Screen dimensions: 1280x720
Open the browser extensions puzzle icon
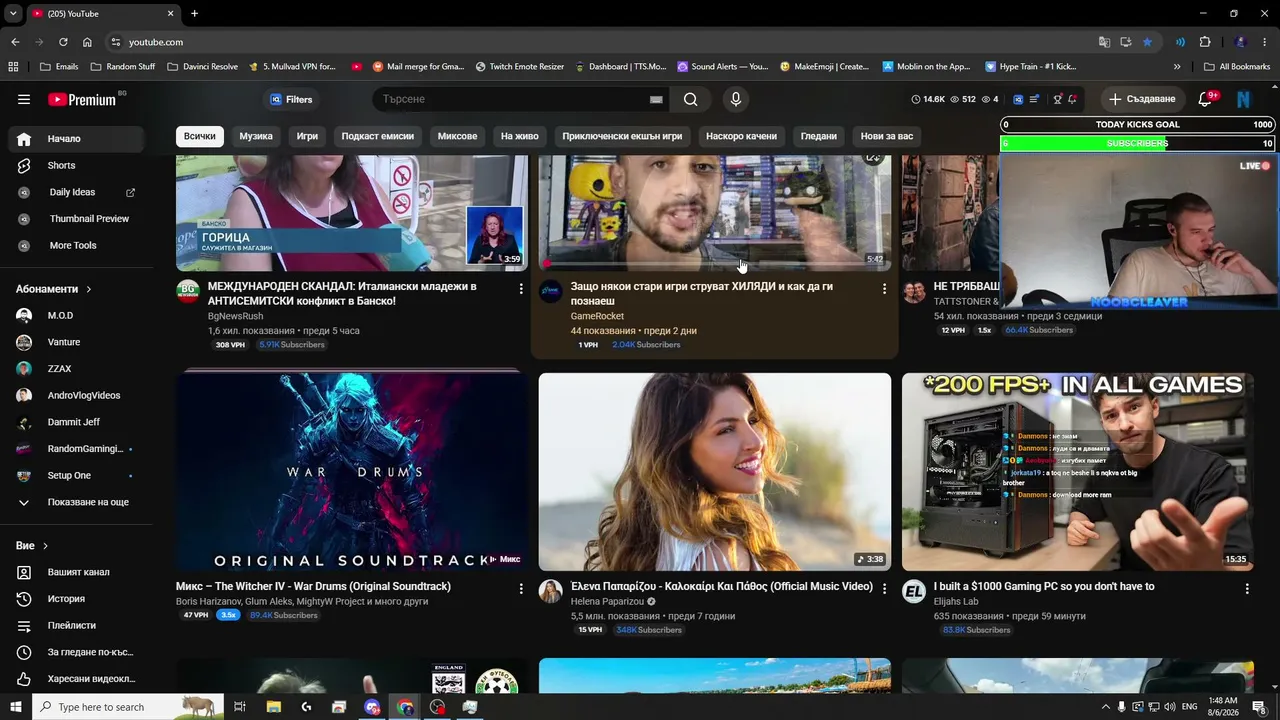click(1204, 42)
